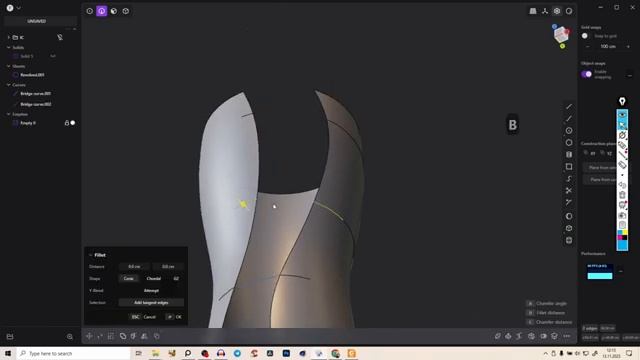Open the Windows Start menu
The image size is (640, 360).
pos(8,353)
